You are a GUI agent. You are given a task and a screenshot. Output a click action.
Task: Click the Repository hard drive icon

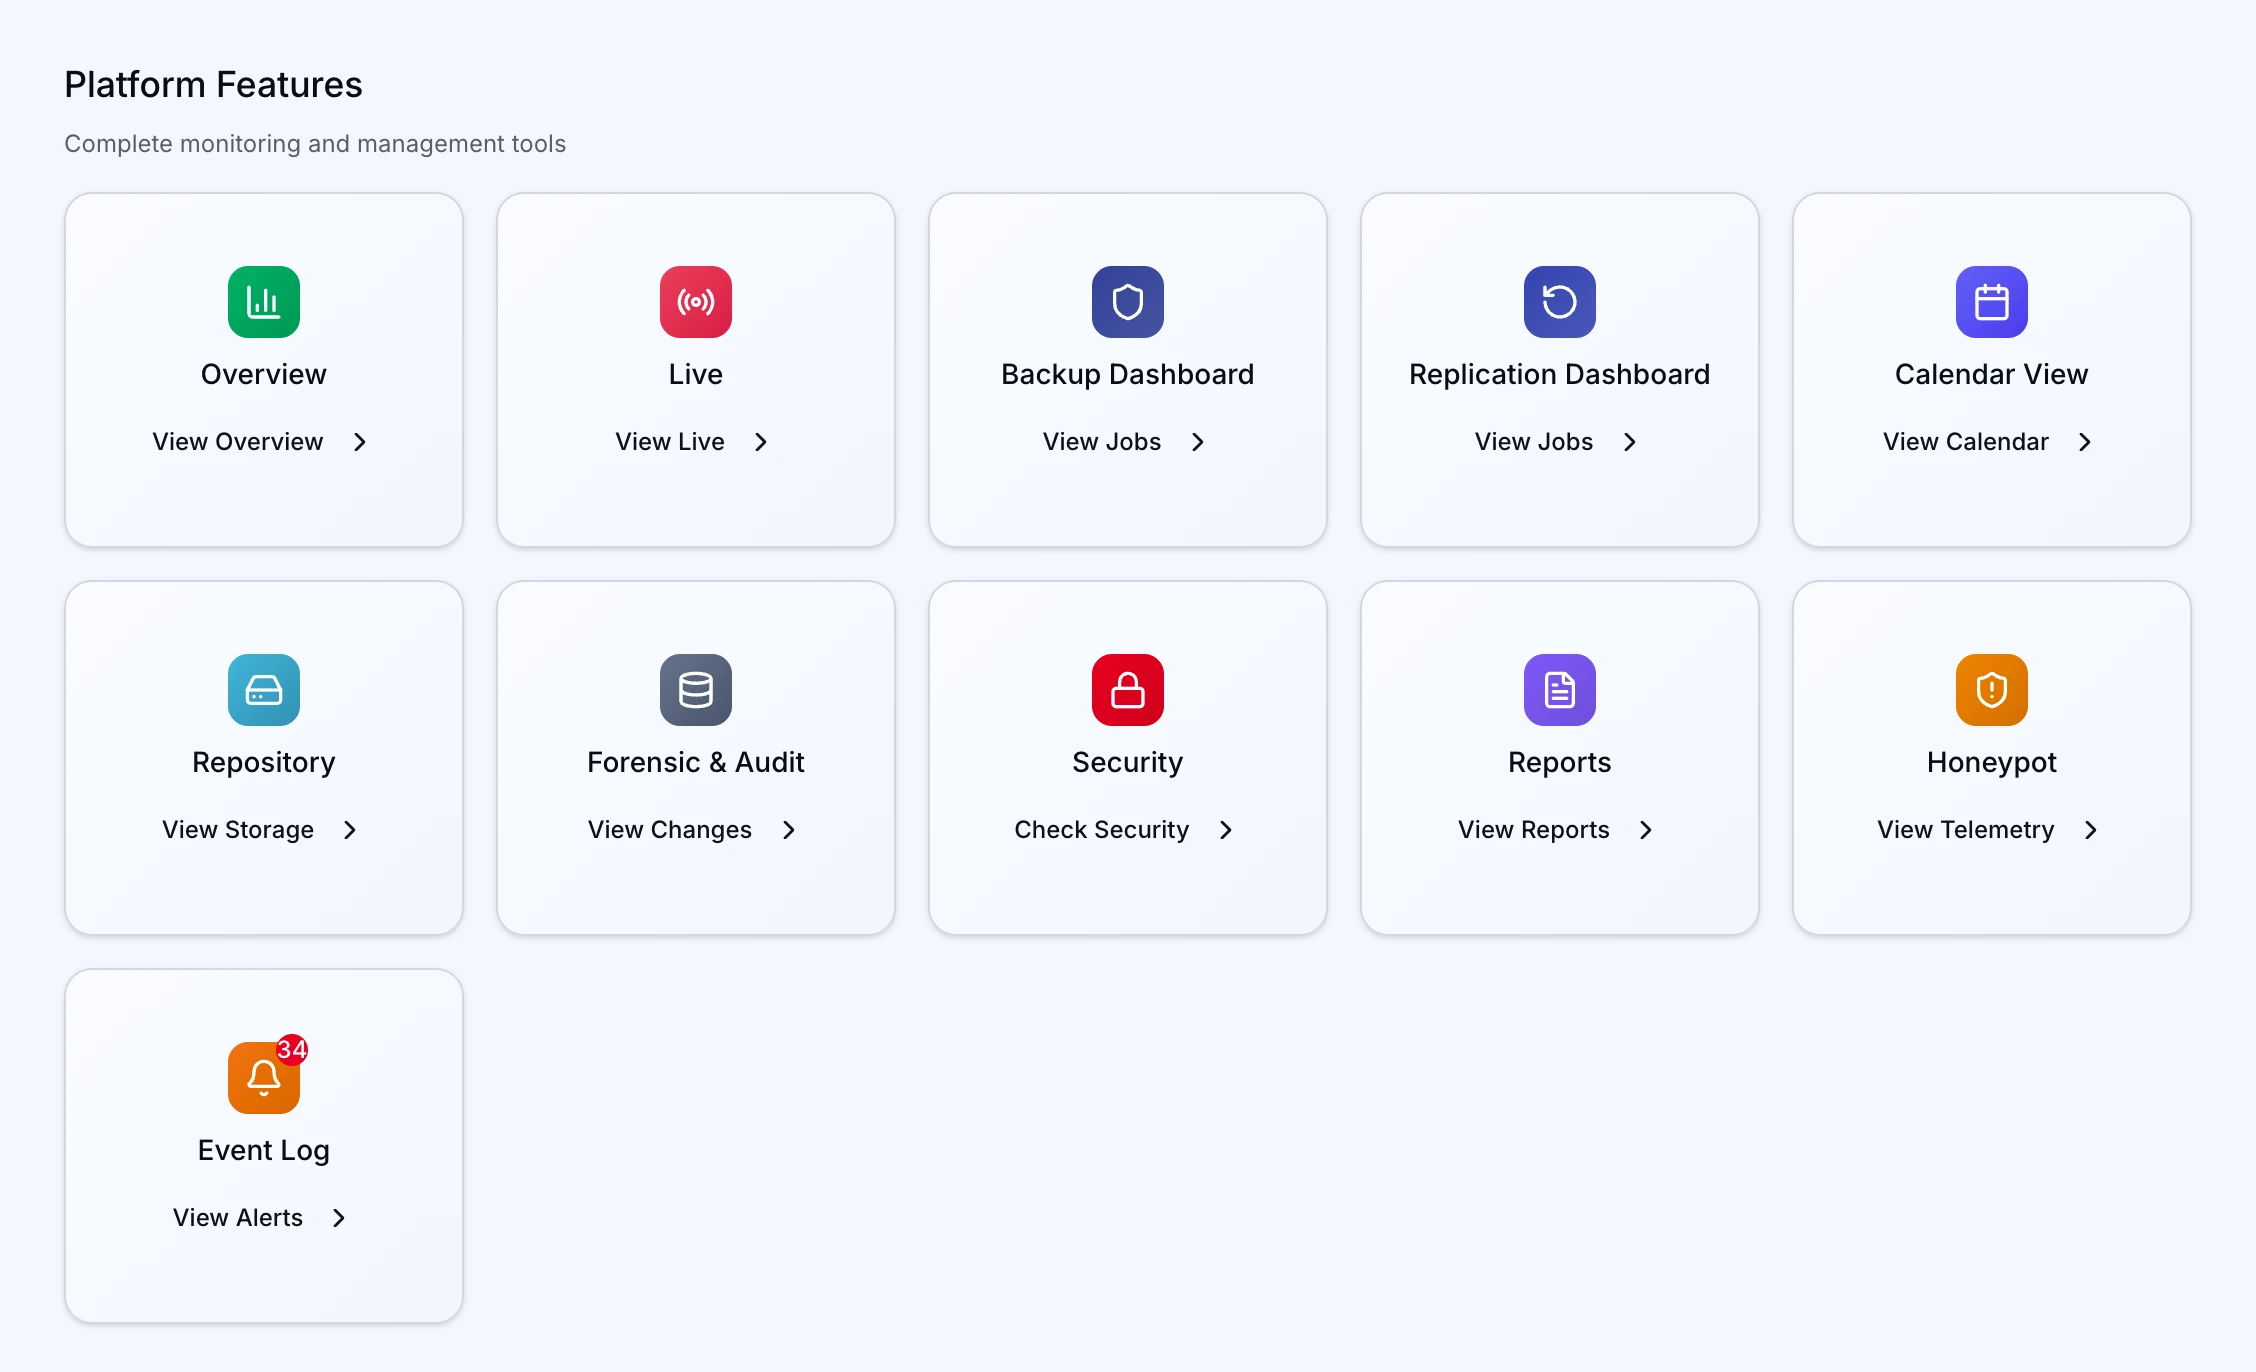pyautogui.click(x=264, y=690)
